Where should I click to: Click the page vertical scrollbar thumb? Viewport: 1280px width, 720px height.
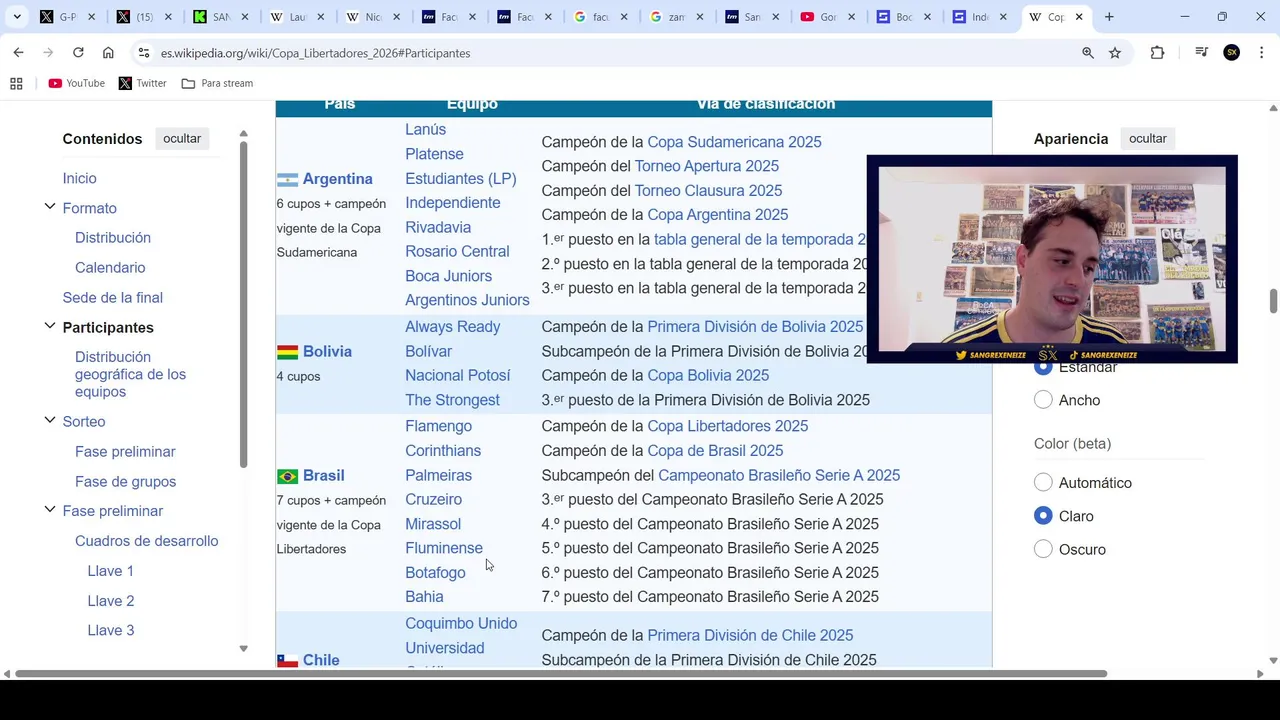pos(1273,301)
